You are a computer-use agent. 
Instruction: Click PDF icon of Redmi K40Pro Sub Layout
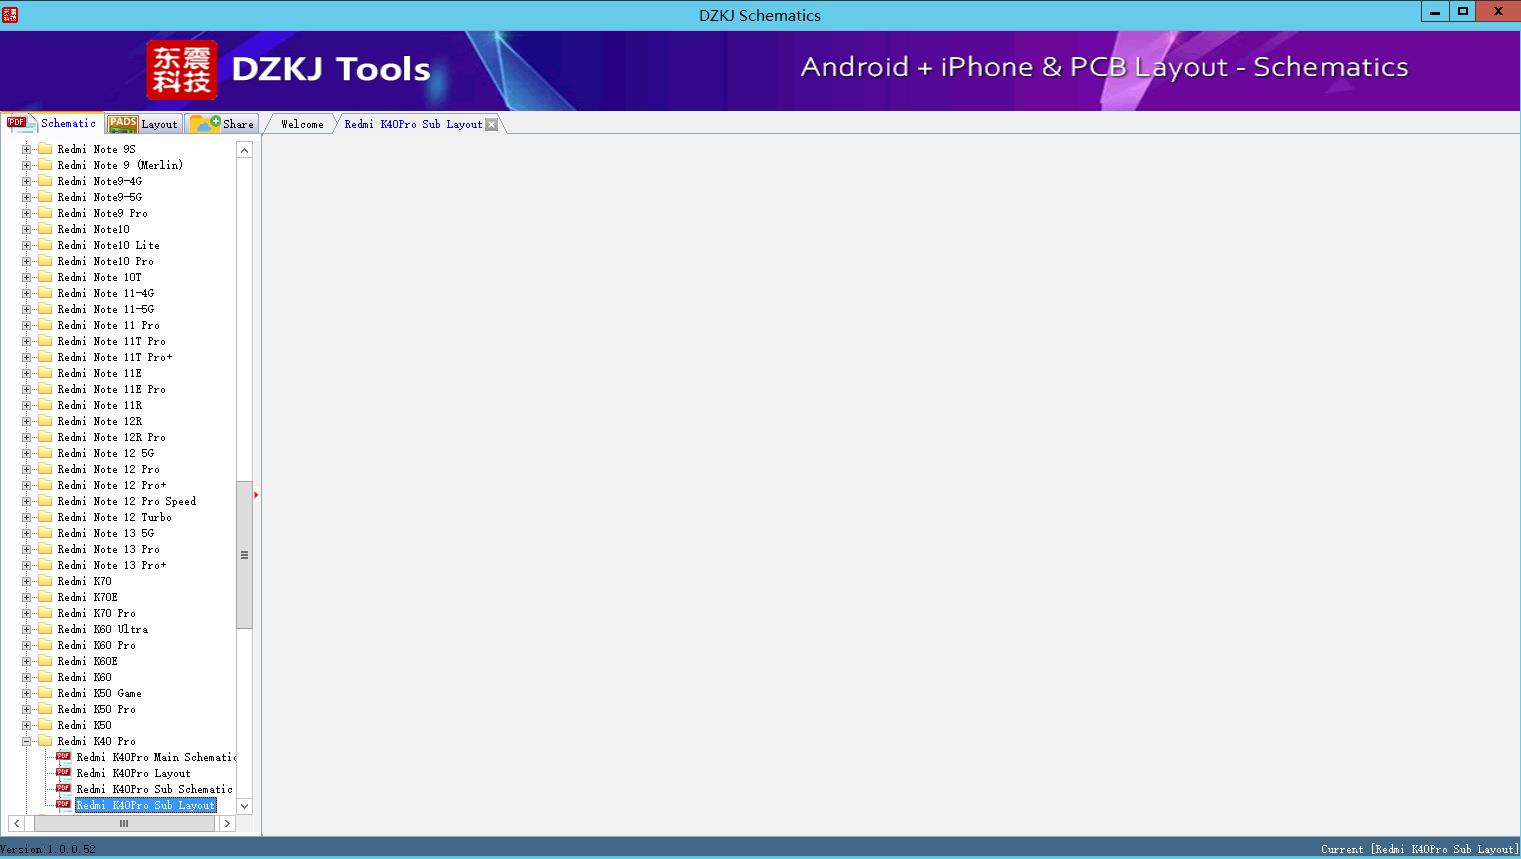pos(64,805)
